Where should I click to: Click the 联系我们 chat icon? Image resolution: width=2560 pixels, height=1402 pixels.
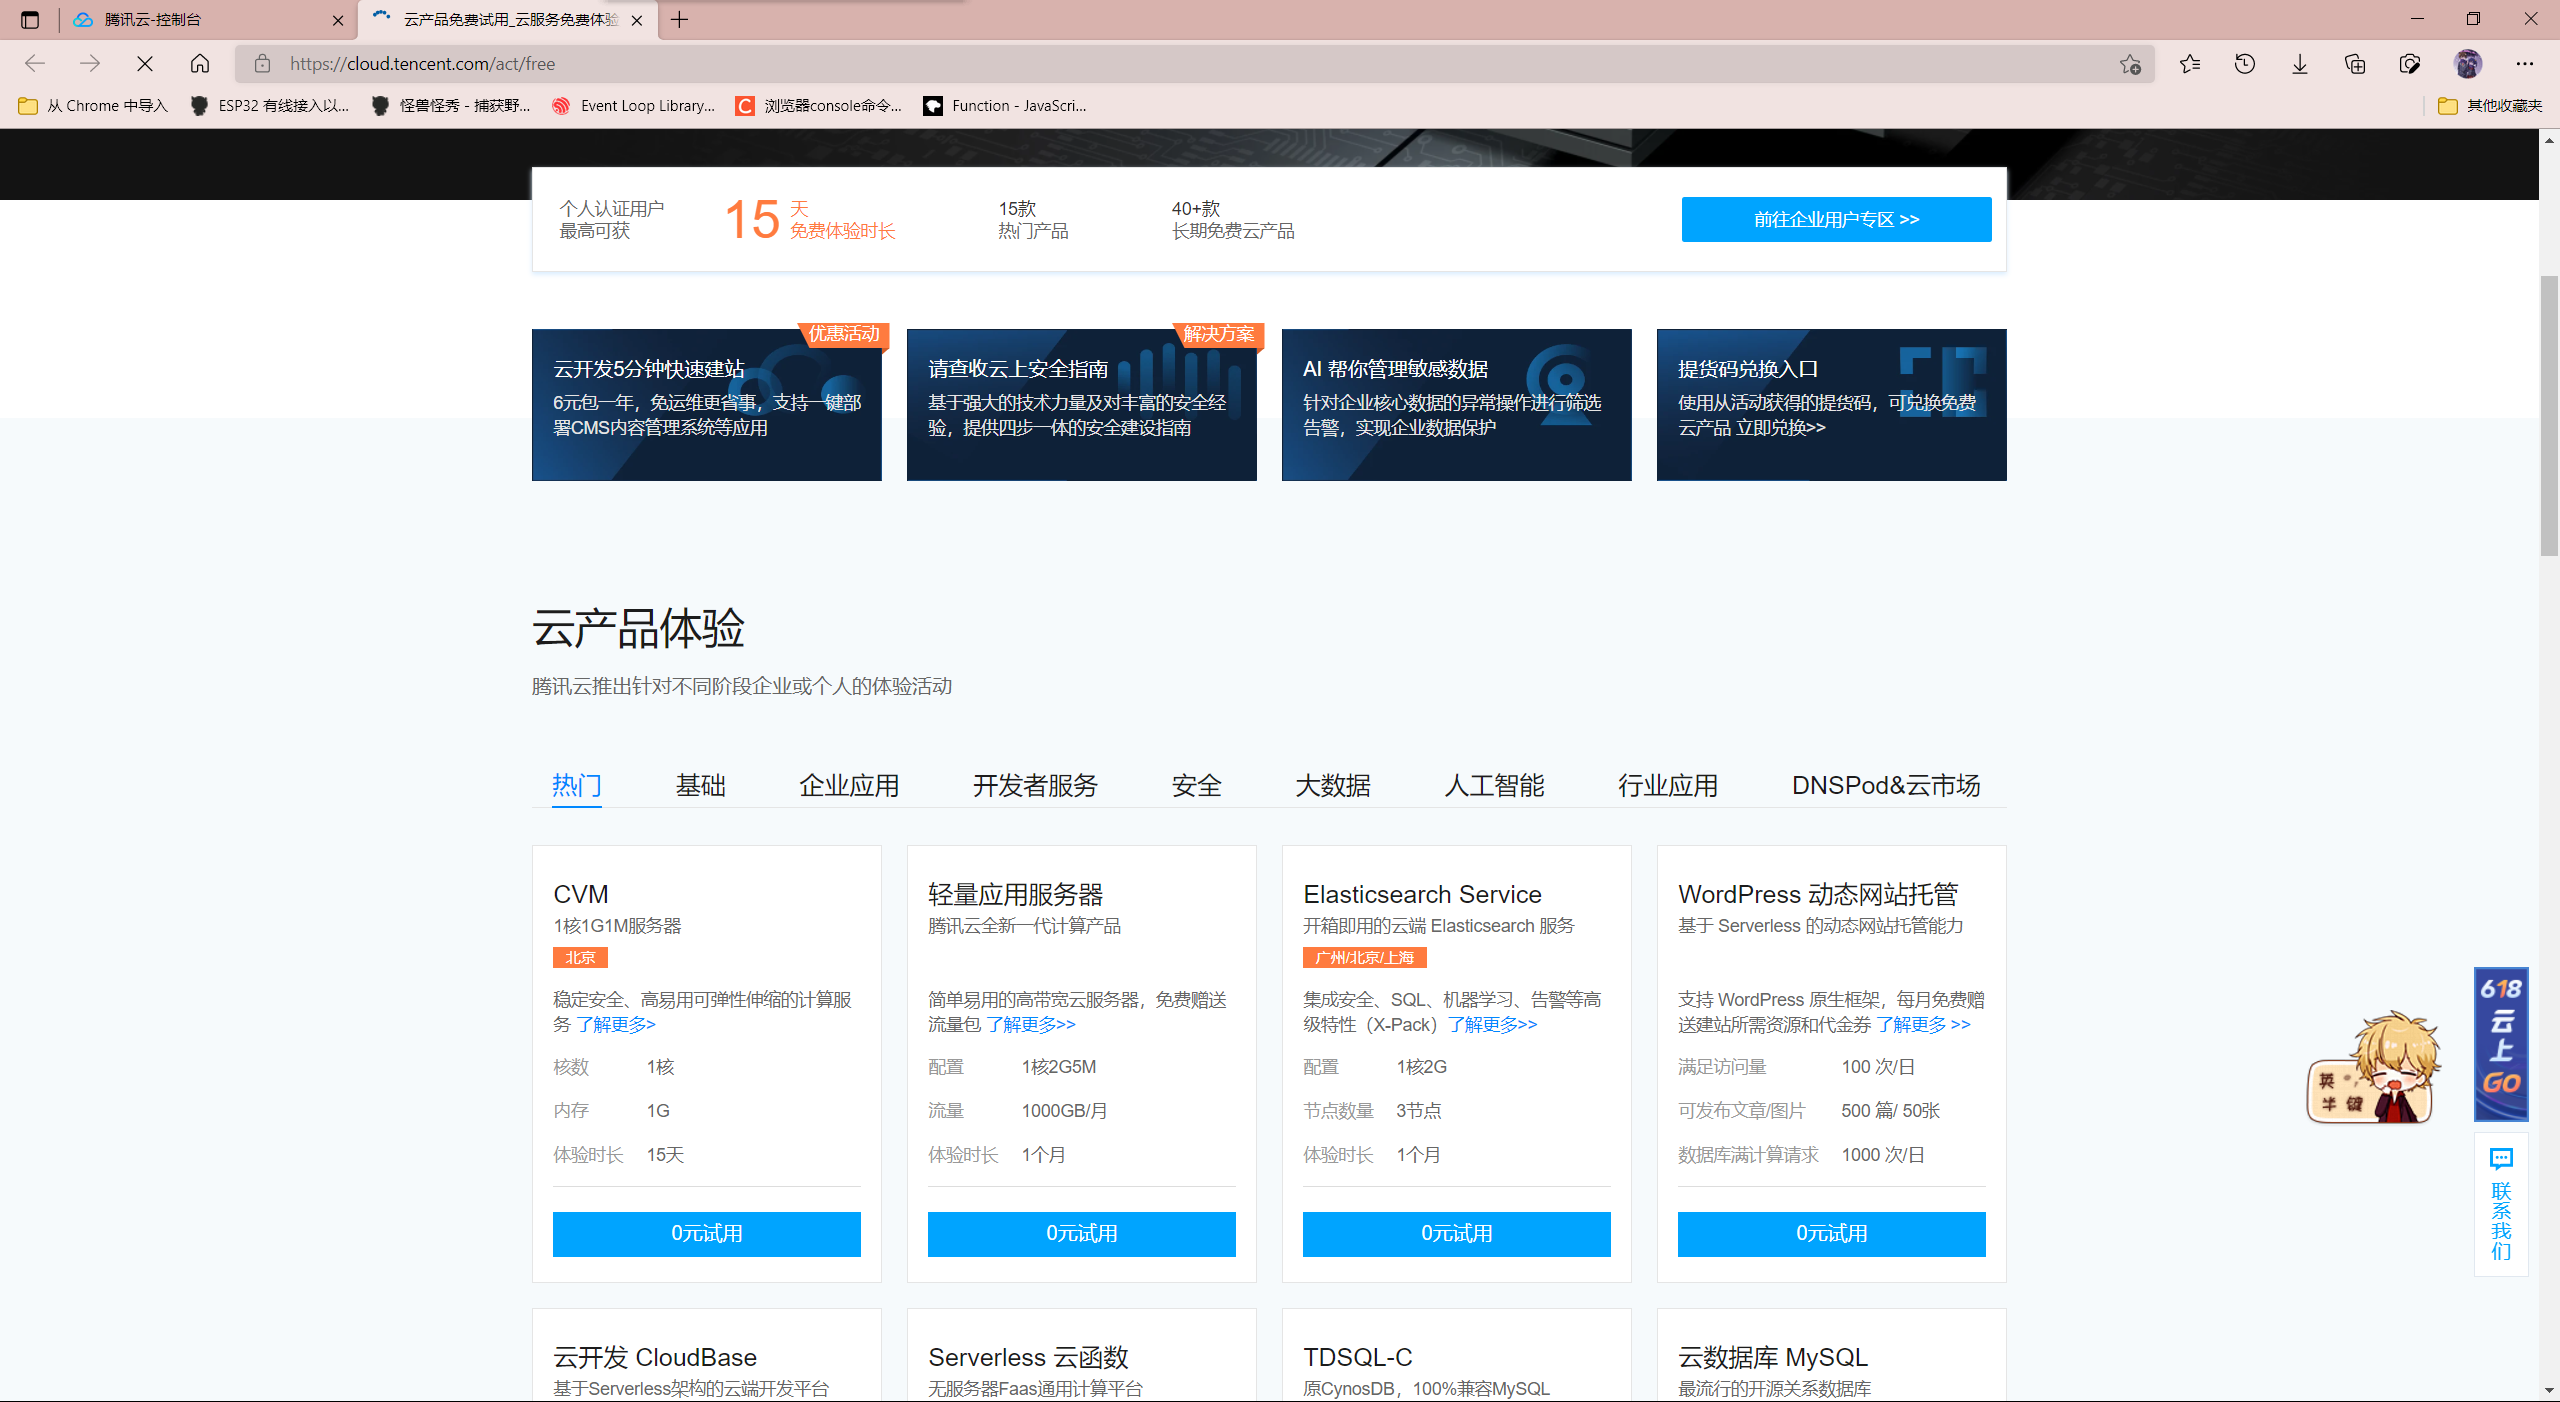pyautogui.click(x=2501, y=1160)
